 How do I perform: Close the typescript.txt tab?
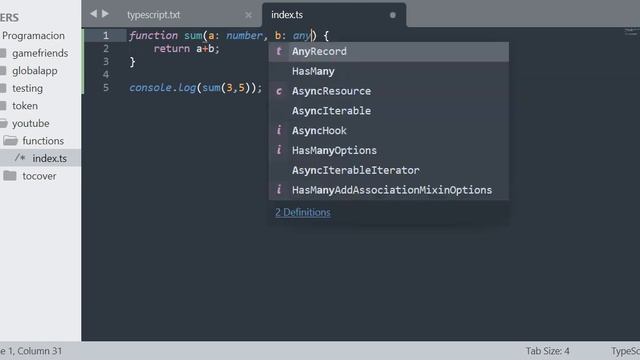click(x=248, y=15)
